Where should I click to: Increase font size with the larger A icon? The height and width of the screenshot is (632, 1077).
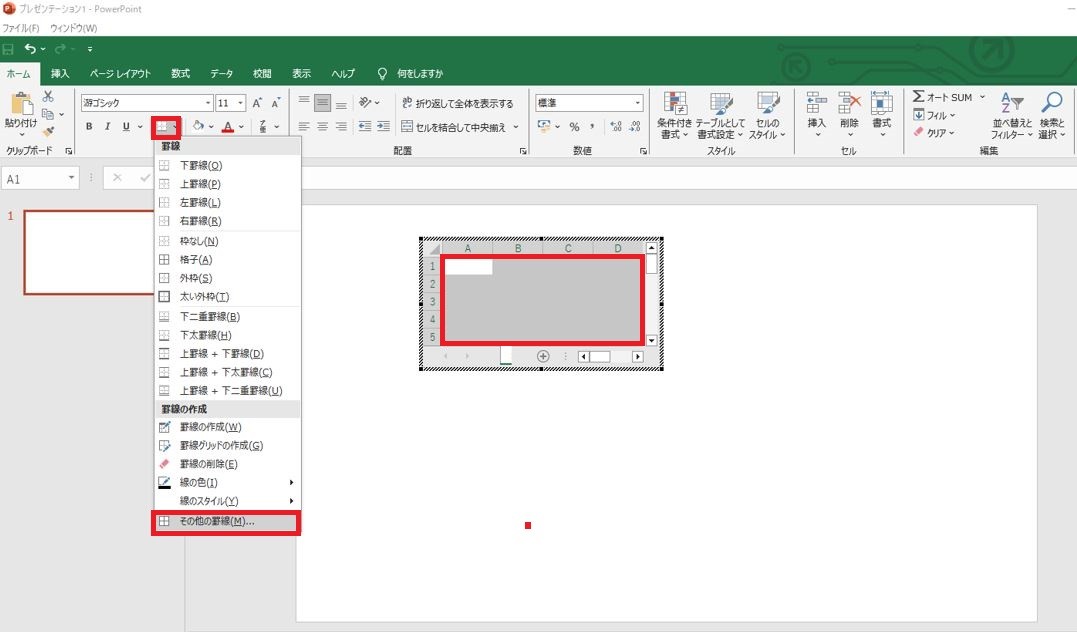point(257,103)
